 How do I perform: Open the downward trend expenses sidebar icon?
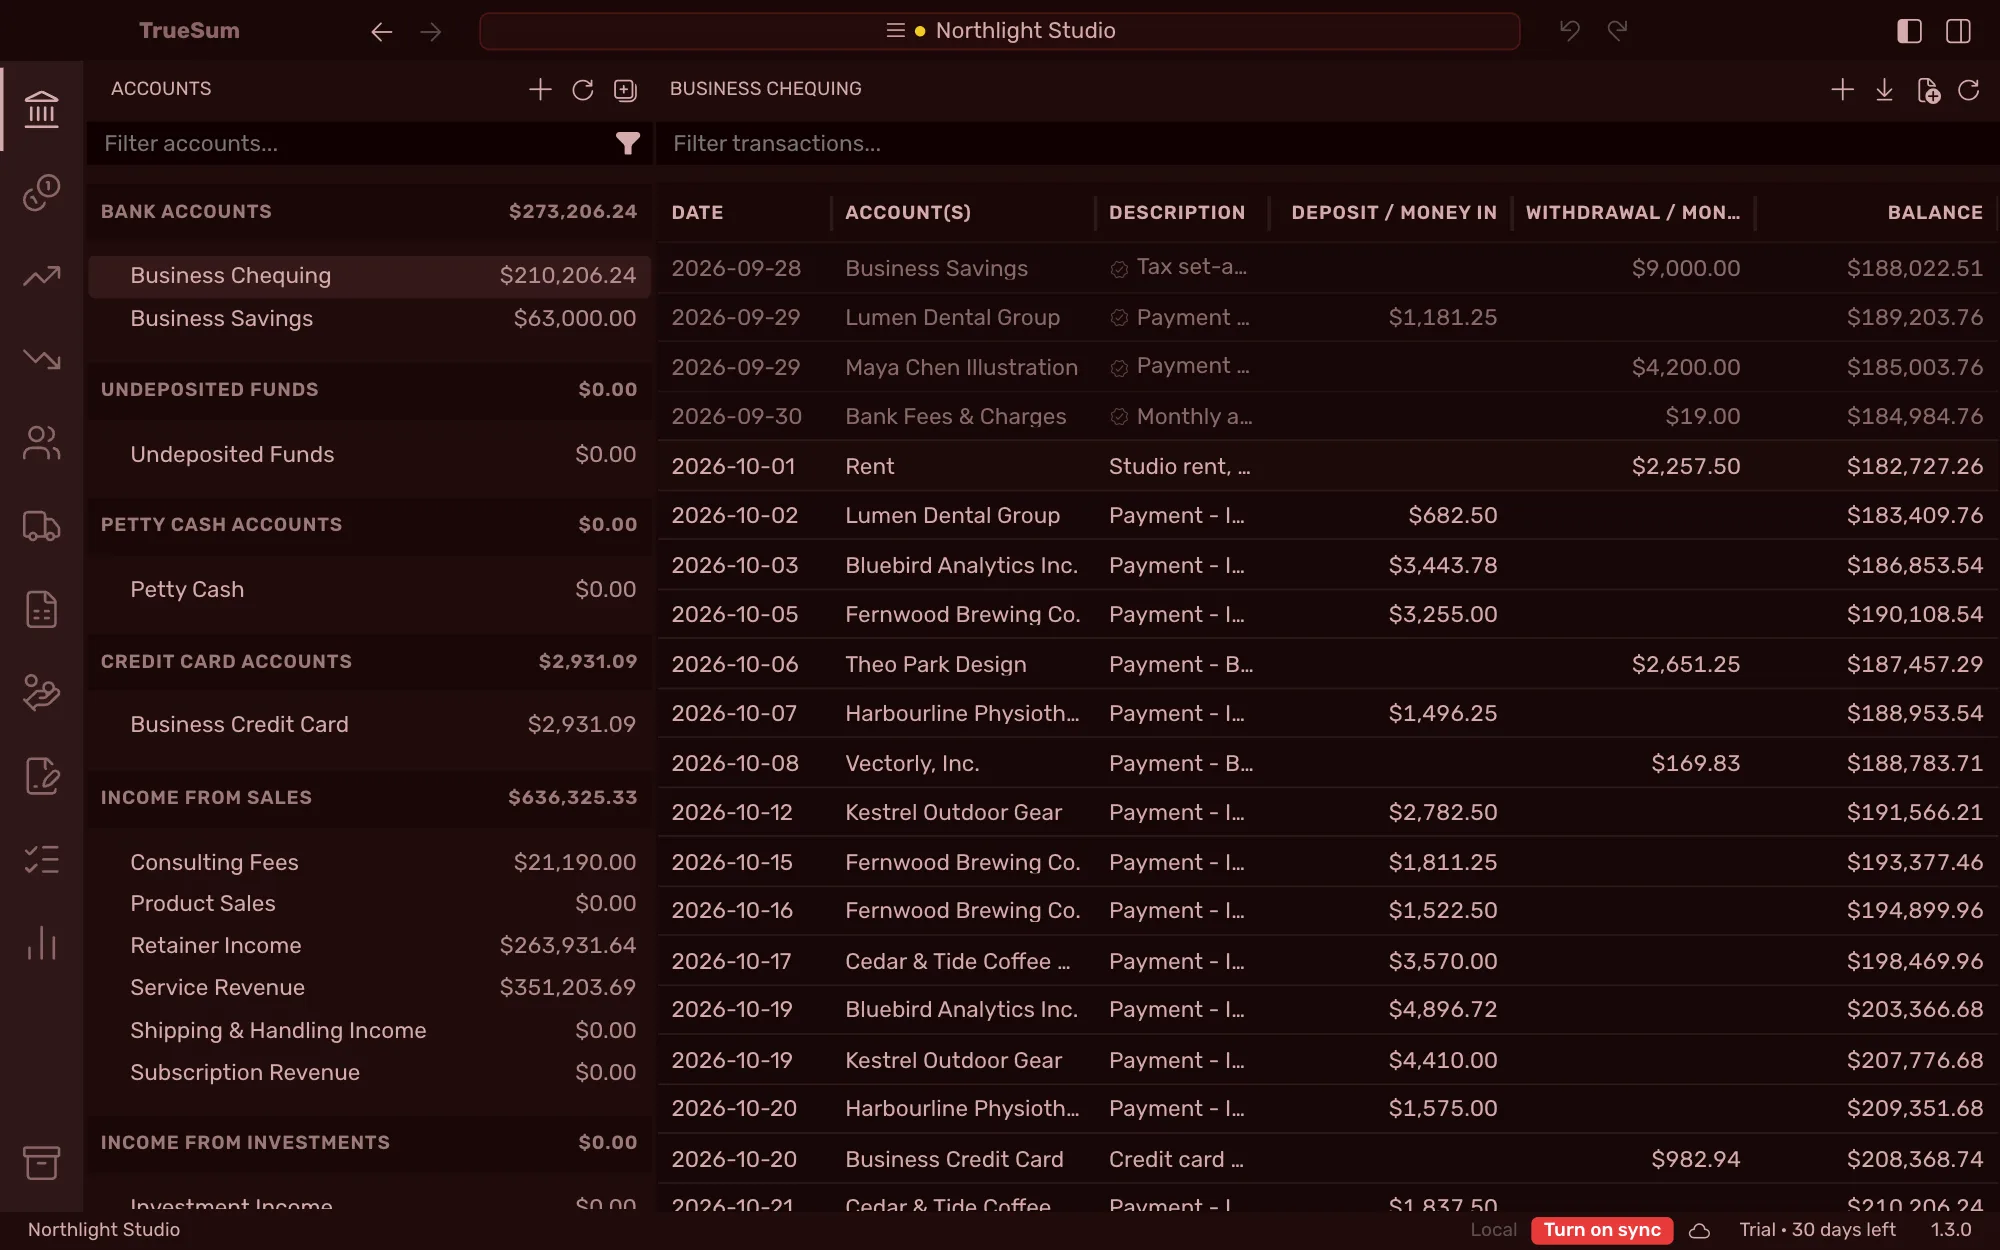(x=41, y=359)
